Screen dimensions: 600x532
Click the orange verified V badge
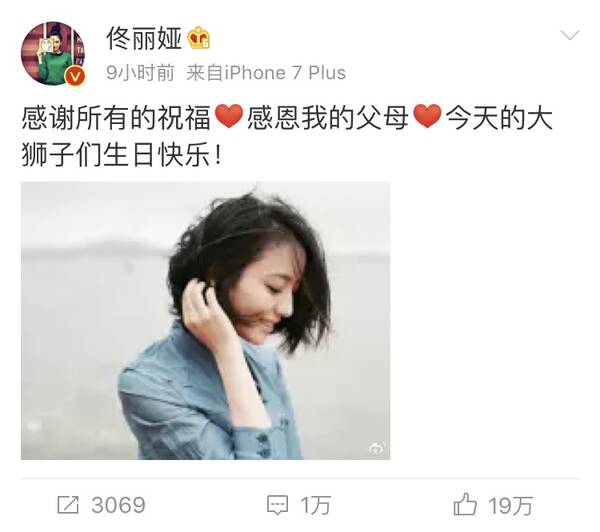75,76
